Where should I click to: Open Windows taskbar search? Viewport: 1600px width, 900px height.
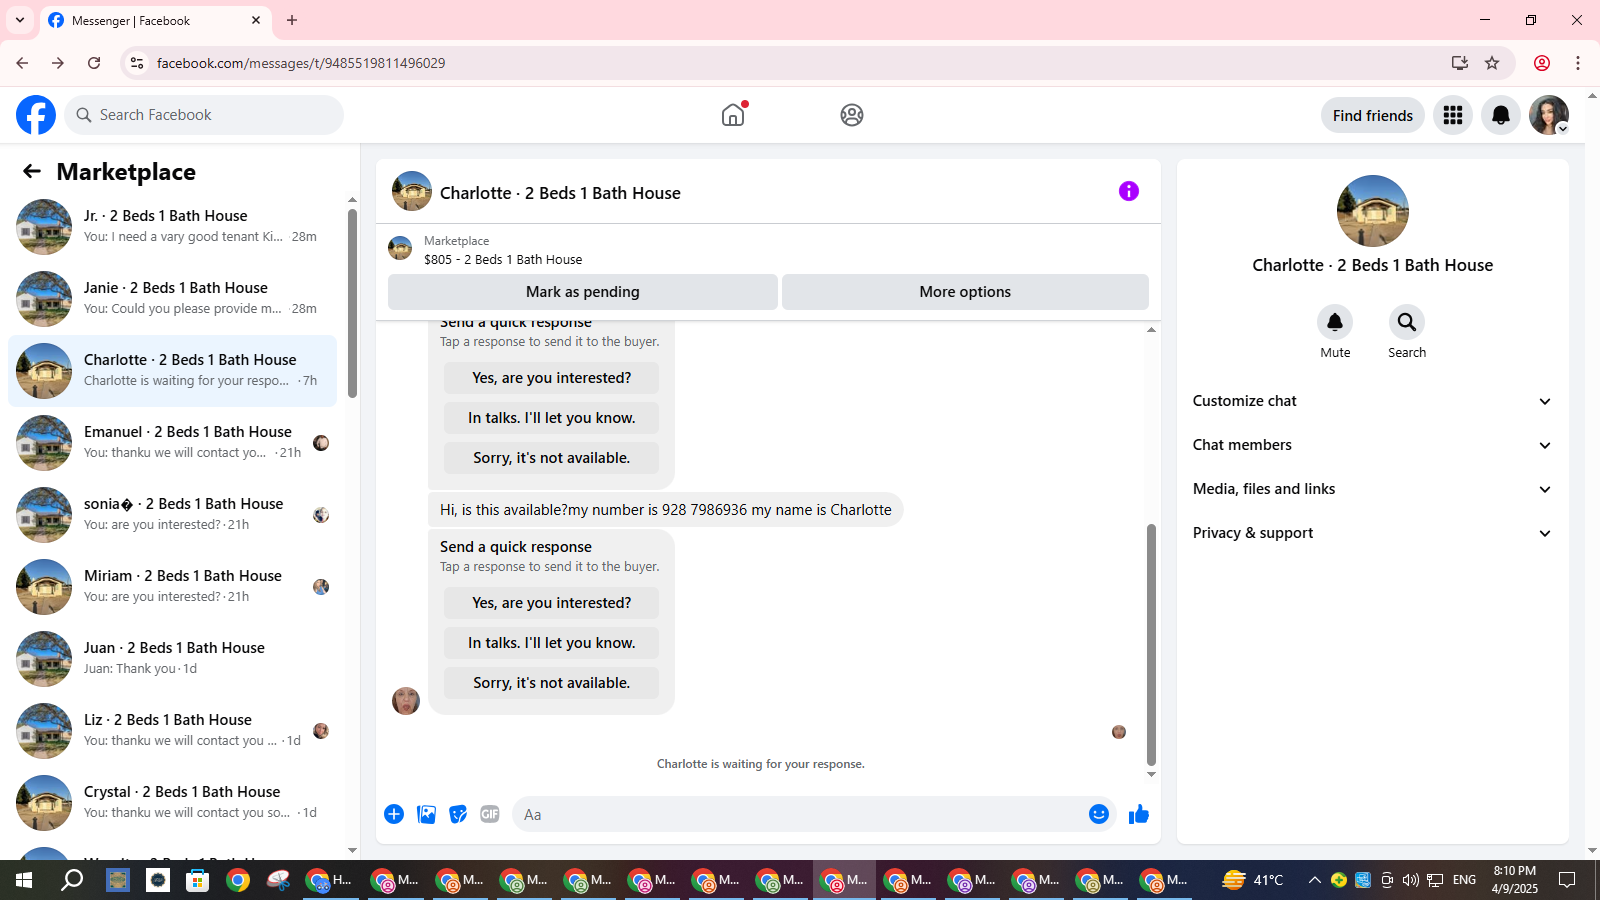(72, 880)
